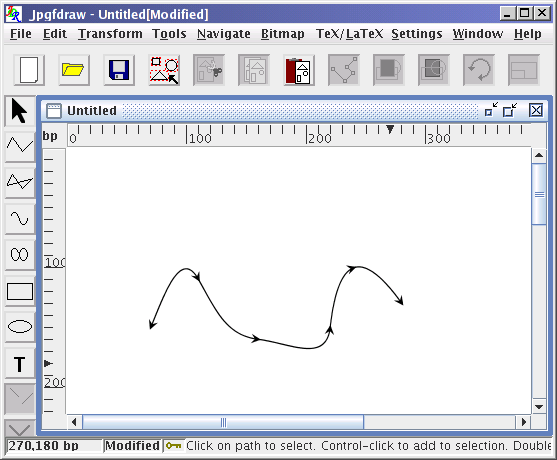
Task: Click the horizontal scrollbar thumb
Action: 223,422
